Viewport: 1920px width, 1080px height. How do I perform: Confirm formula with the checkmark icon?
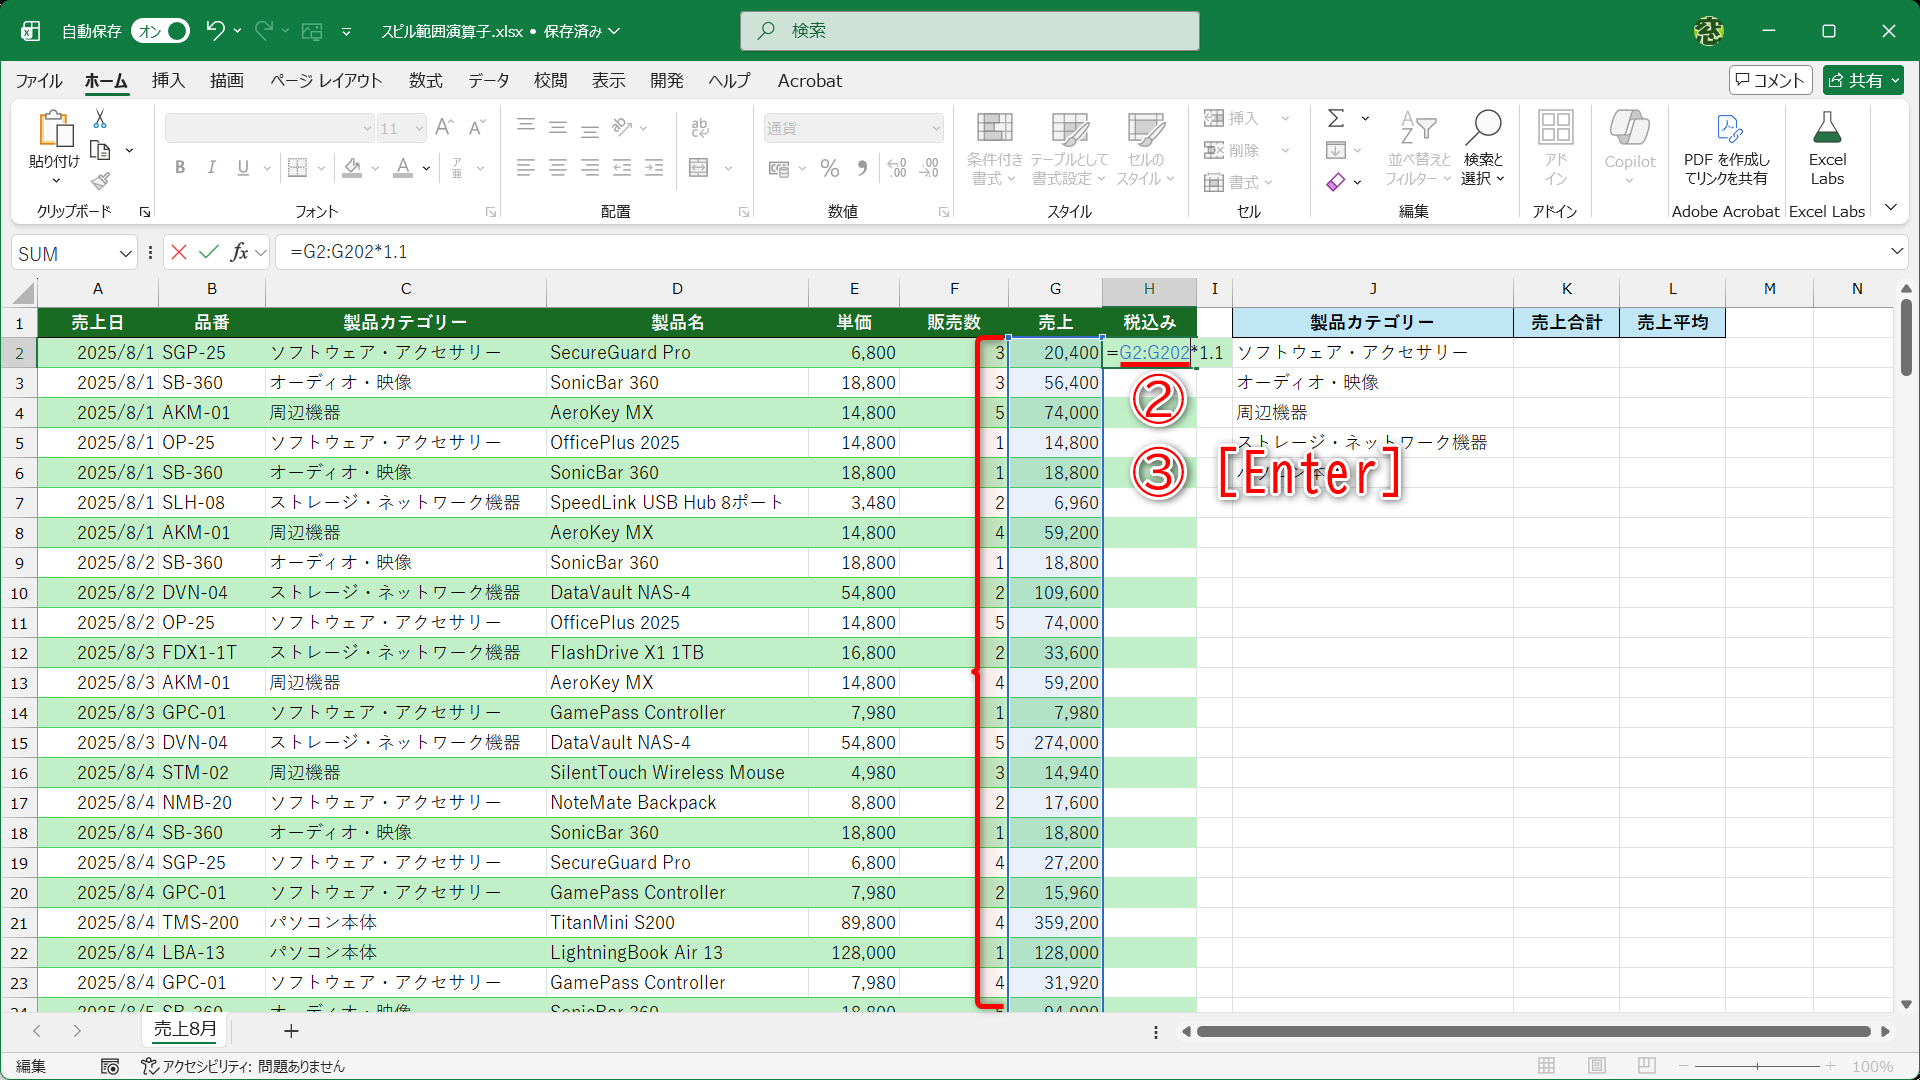tap(209, 252)
